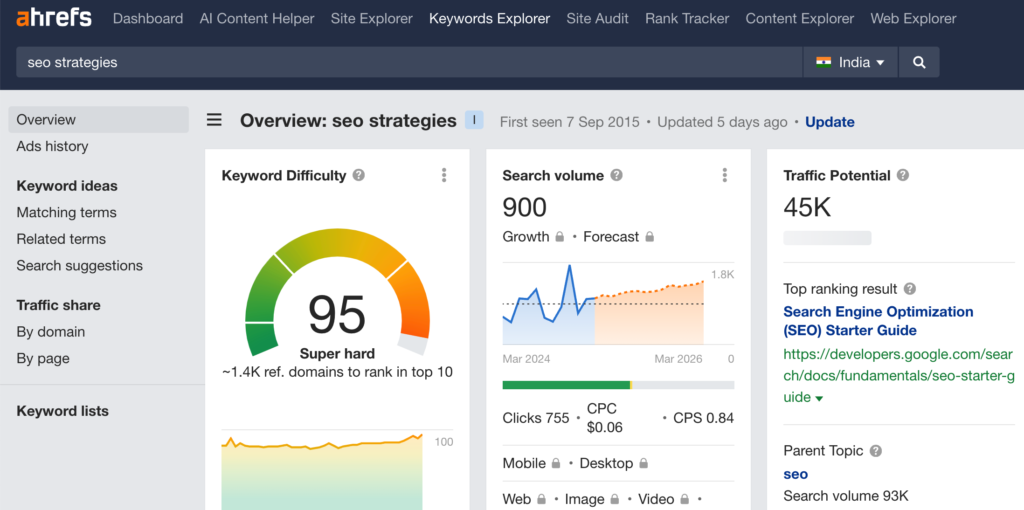This screenshot has width=1024, height=510.
Task: Open Search suggestions in sidebar
Action: 80,266
